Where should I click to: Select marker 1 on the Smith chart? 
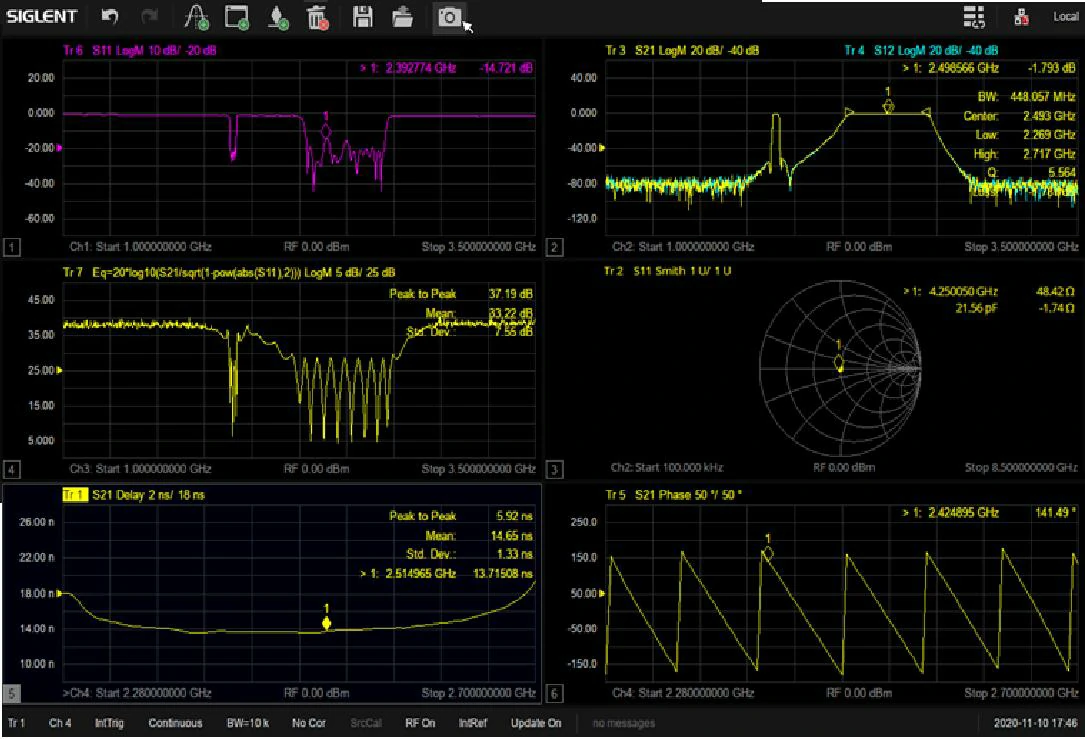[839, 362]
